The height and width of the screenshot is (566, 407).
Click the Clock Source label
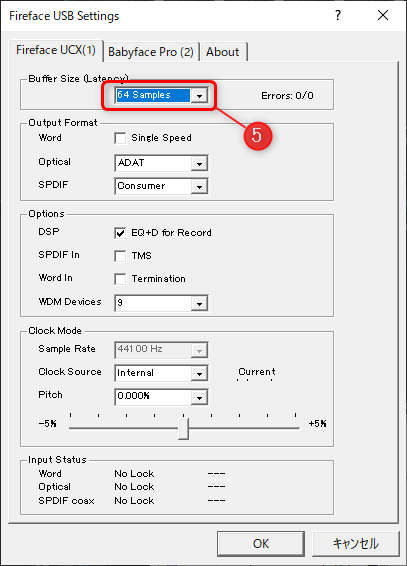70,372
